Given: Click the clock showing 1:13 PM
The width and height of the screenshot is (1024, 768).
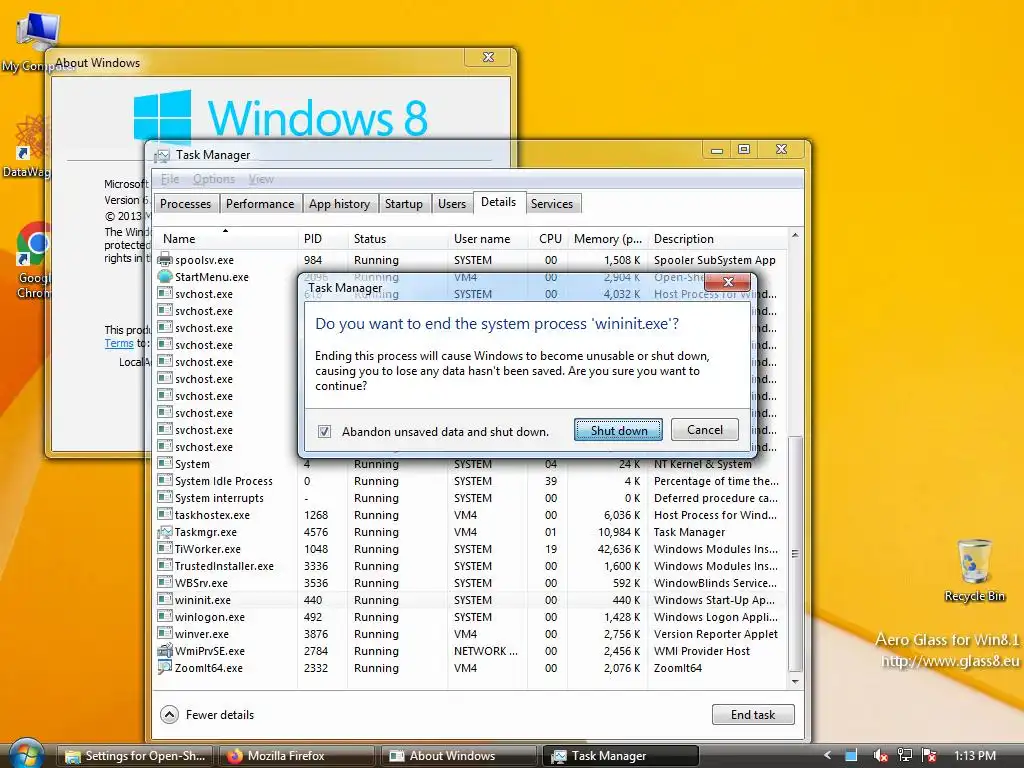Looking at the screenshot, I should click(x=975, y=756).
